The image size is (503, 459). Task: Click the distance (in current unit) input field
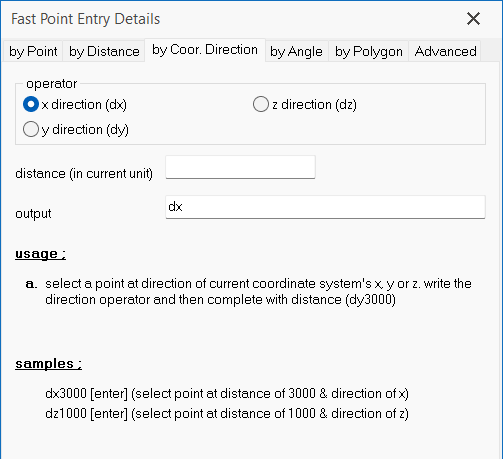[240, 167]
